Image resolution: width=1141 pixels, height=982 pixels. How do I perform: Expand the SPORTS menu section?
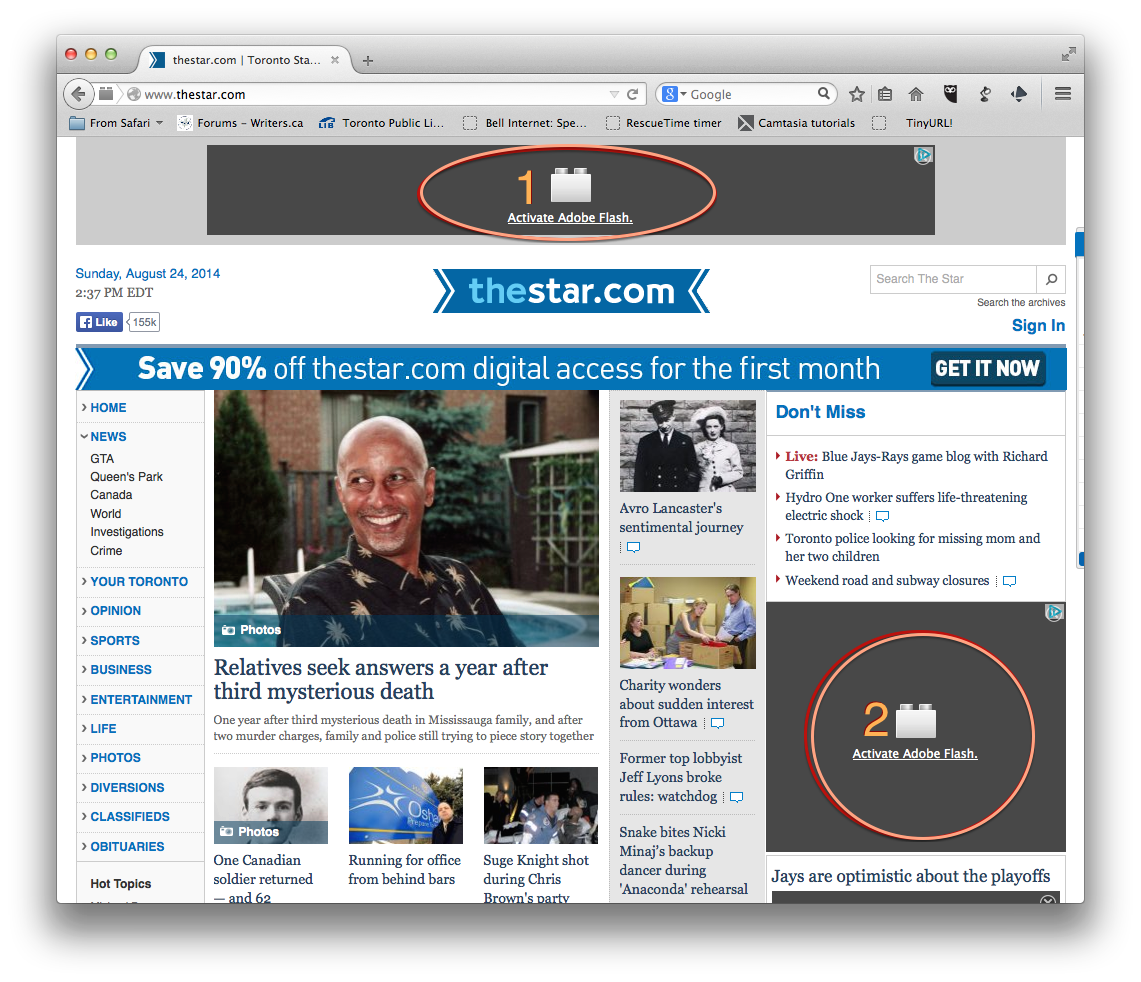tap(114, 641)
